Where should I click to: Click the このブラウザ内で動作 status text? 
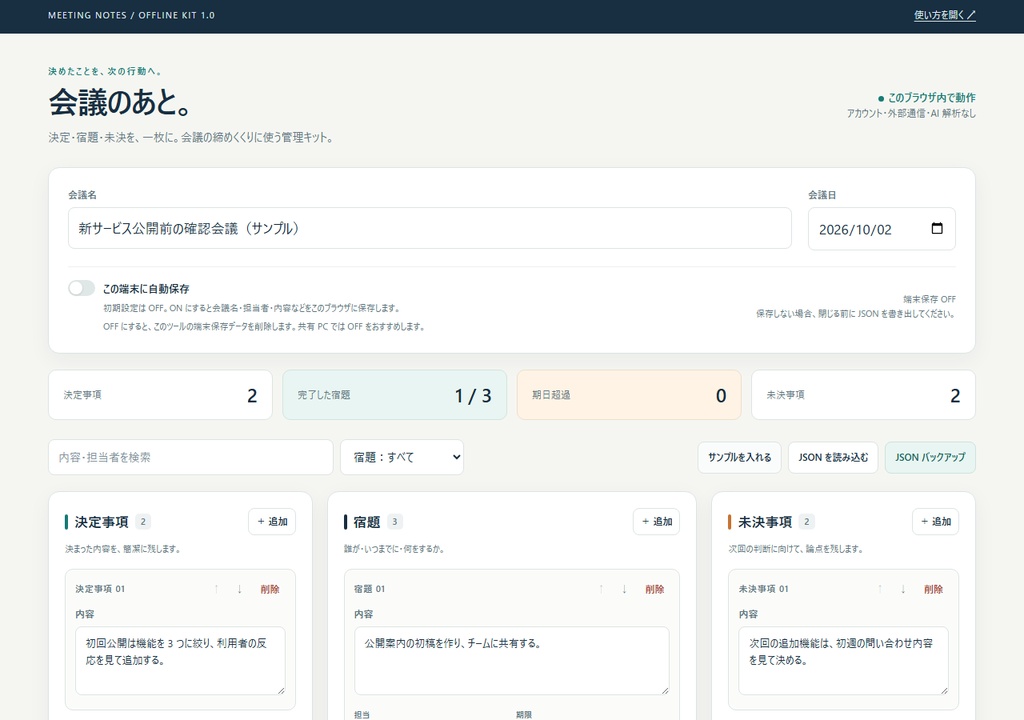point(931,98)
